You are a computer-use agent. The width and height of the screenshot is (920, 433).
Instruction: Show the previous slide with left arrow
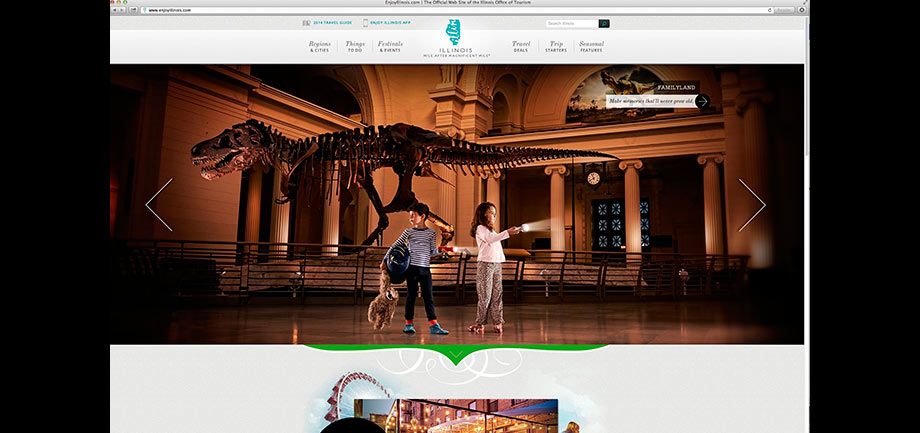click(x=159, y=205)
